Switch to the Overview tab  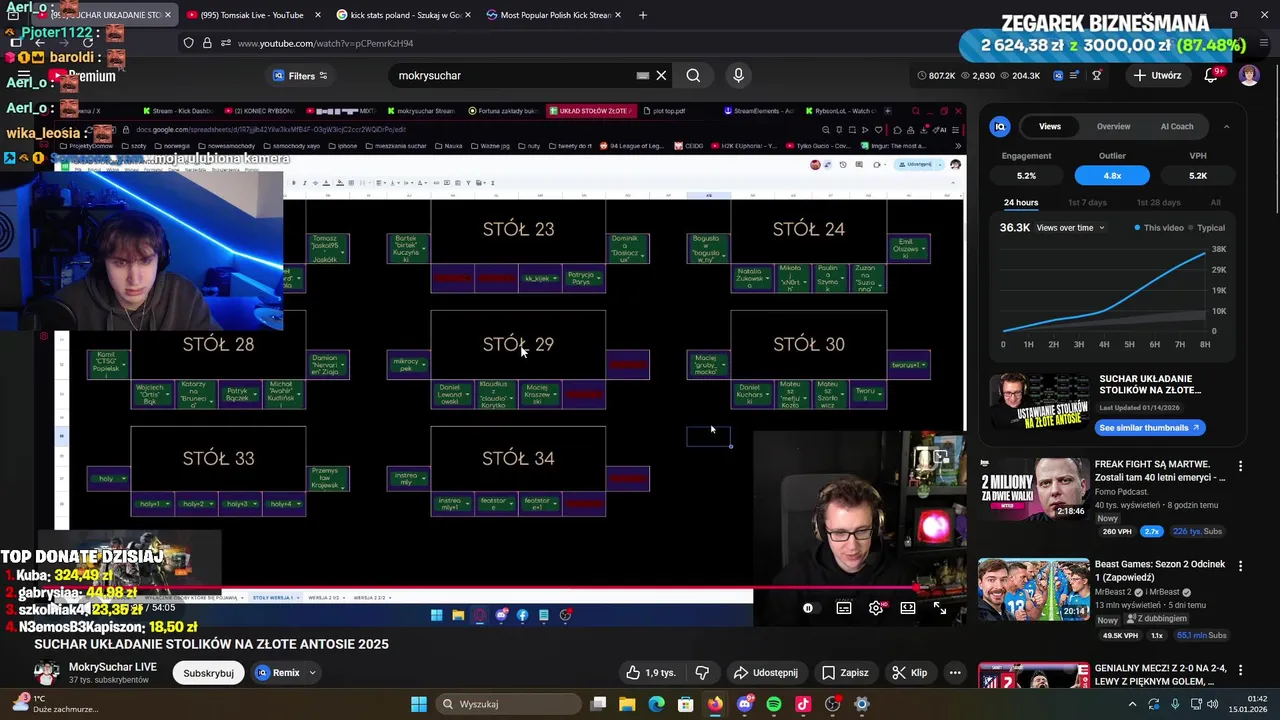click(1113, 126)
